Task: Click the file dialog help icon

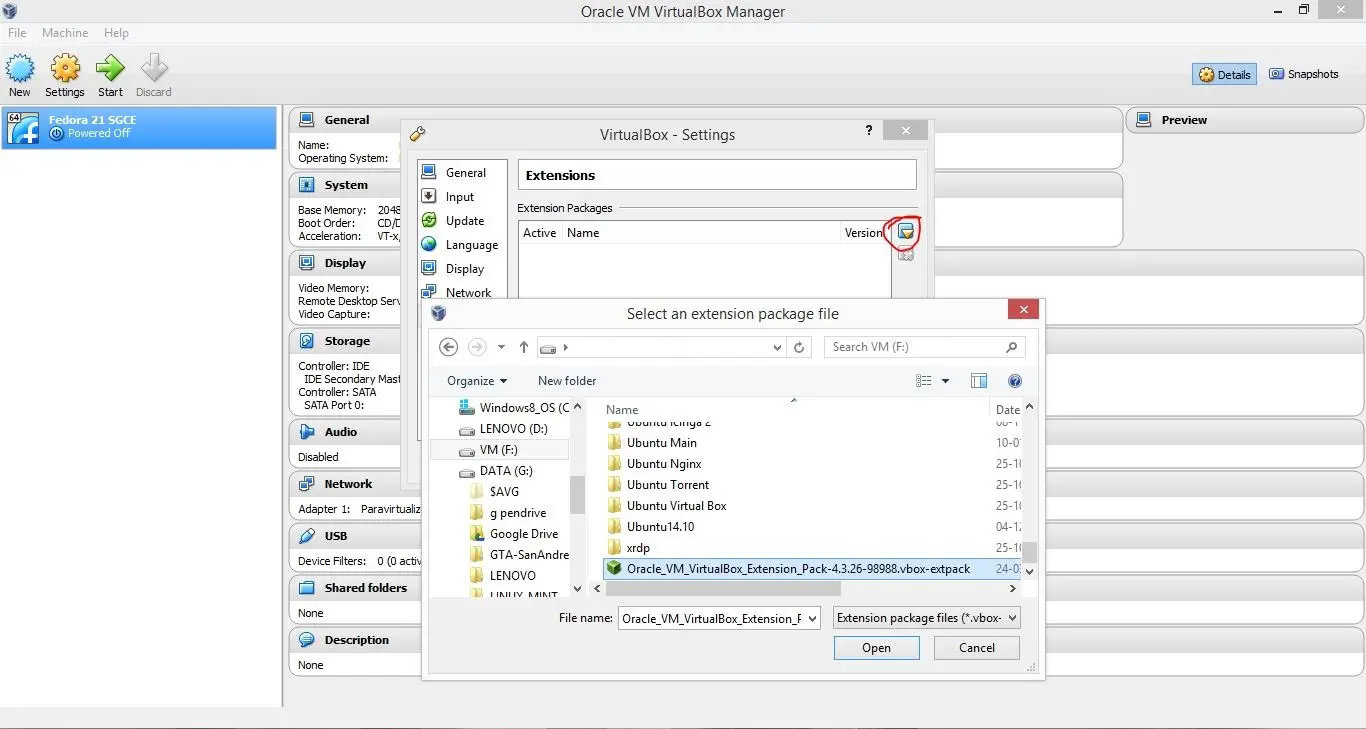Action: [1015, 381]
